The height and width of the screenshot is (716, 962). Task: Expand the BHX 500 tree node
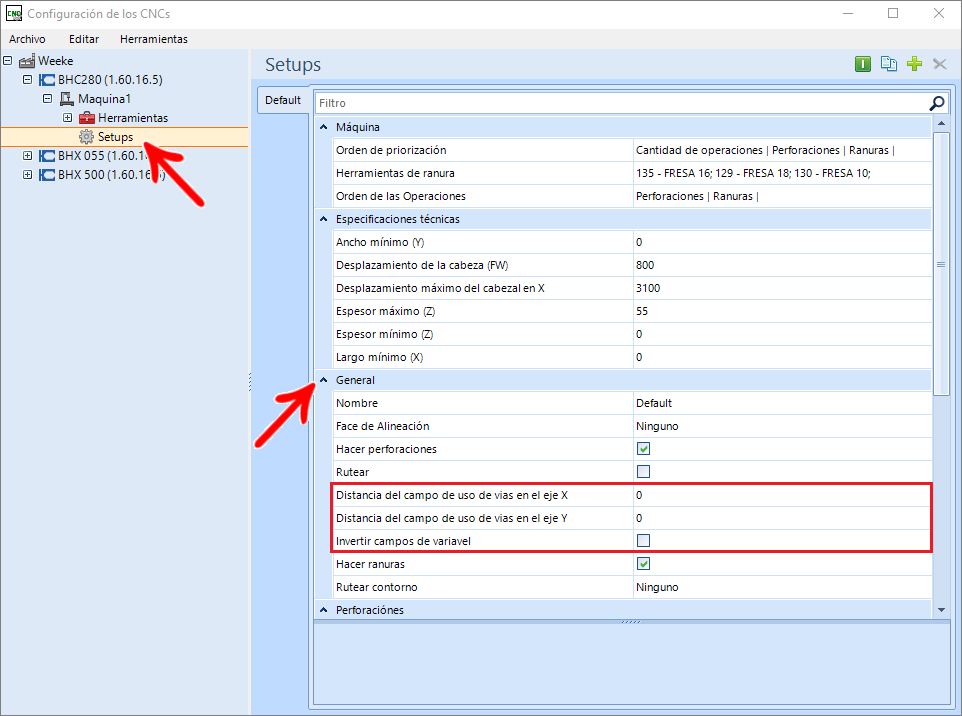(27, 174)
